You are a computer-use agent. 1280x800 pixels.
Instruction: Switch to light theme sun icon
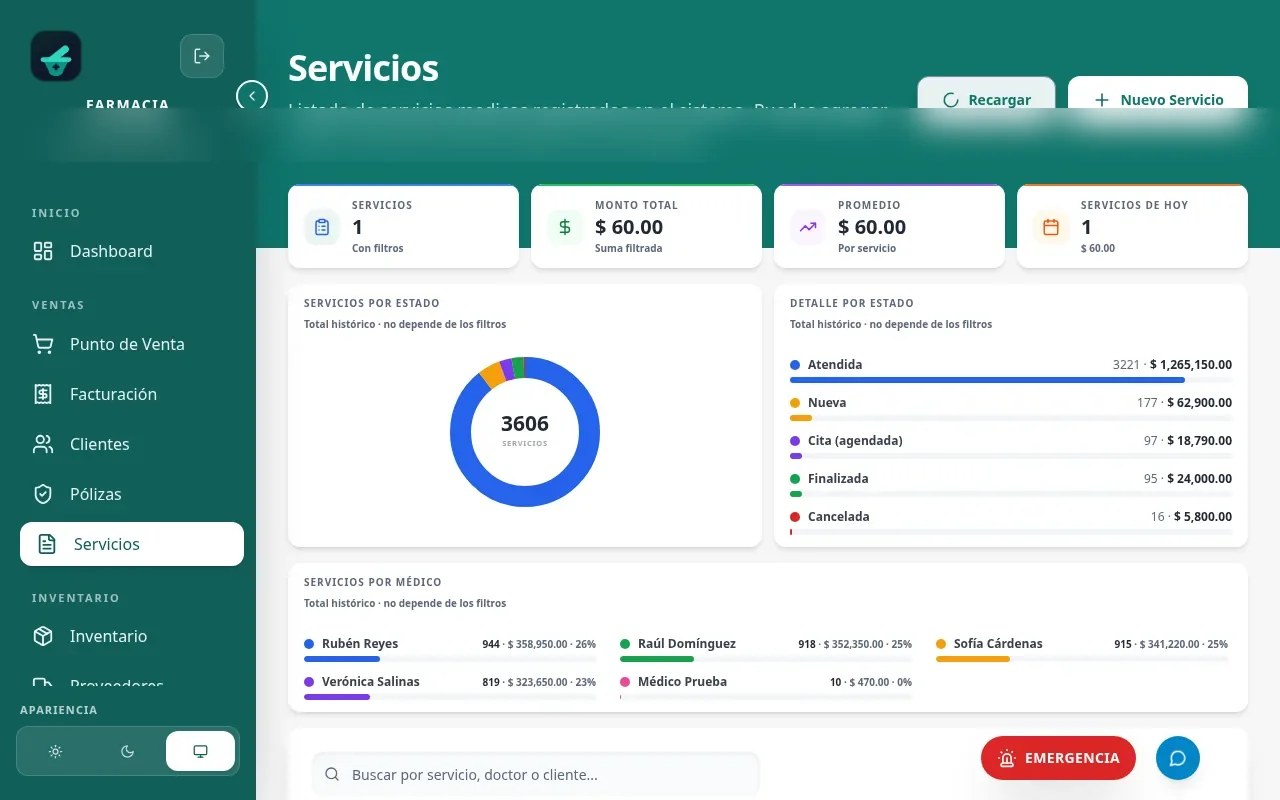coord(56,751)
